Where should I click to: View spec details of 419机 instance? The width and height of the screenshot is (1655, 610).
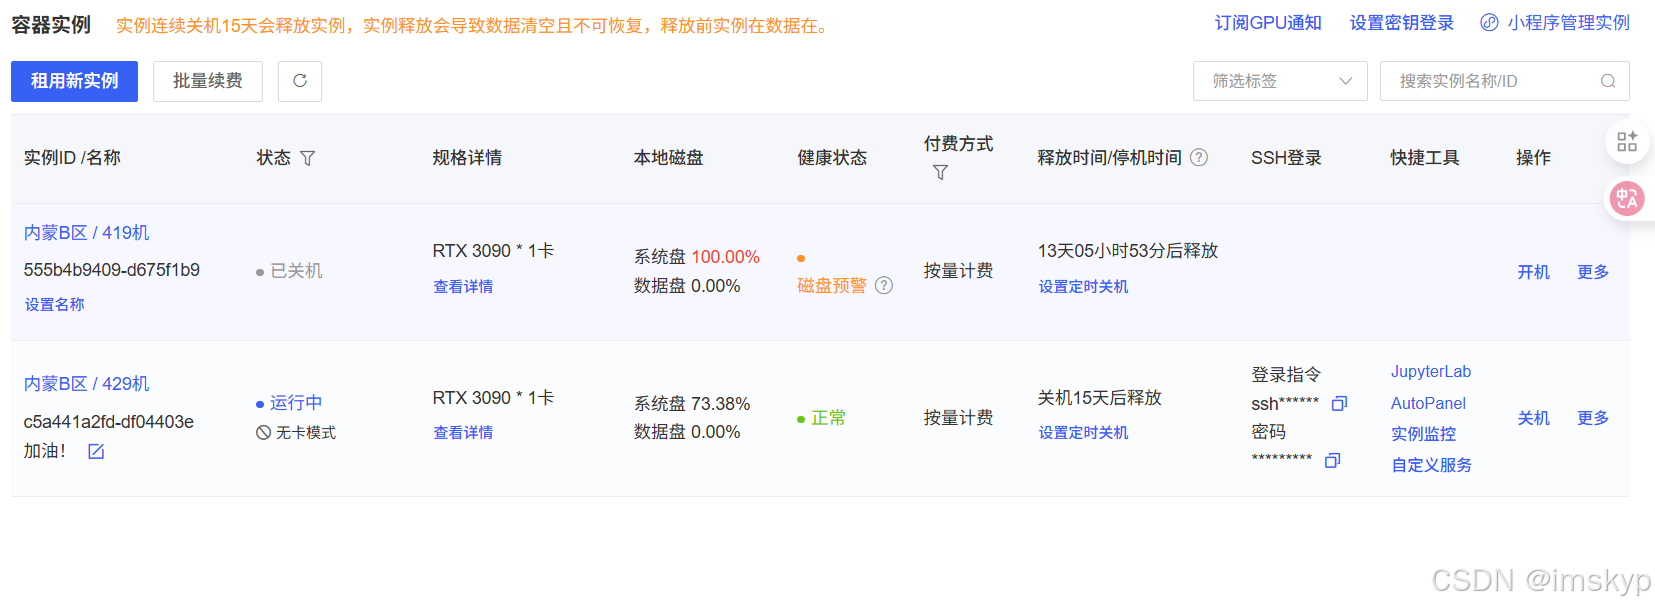pyautogui.click(x=463, y=287)
